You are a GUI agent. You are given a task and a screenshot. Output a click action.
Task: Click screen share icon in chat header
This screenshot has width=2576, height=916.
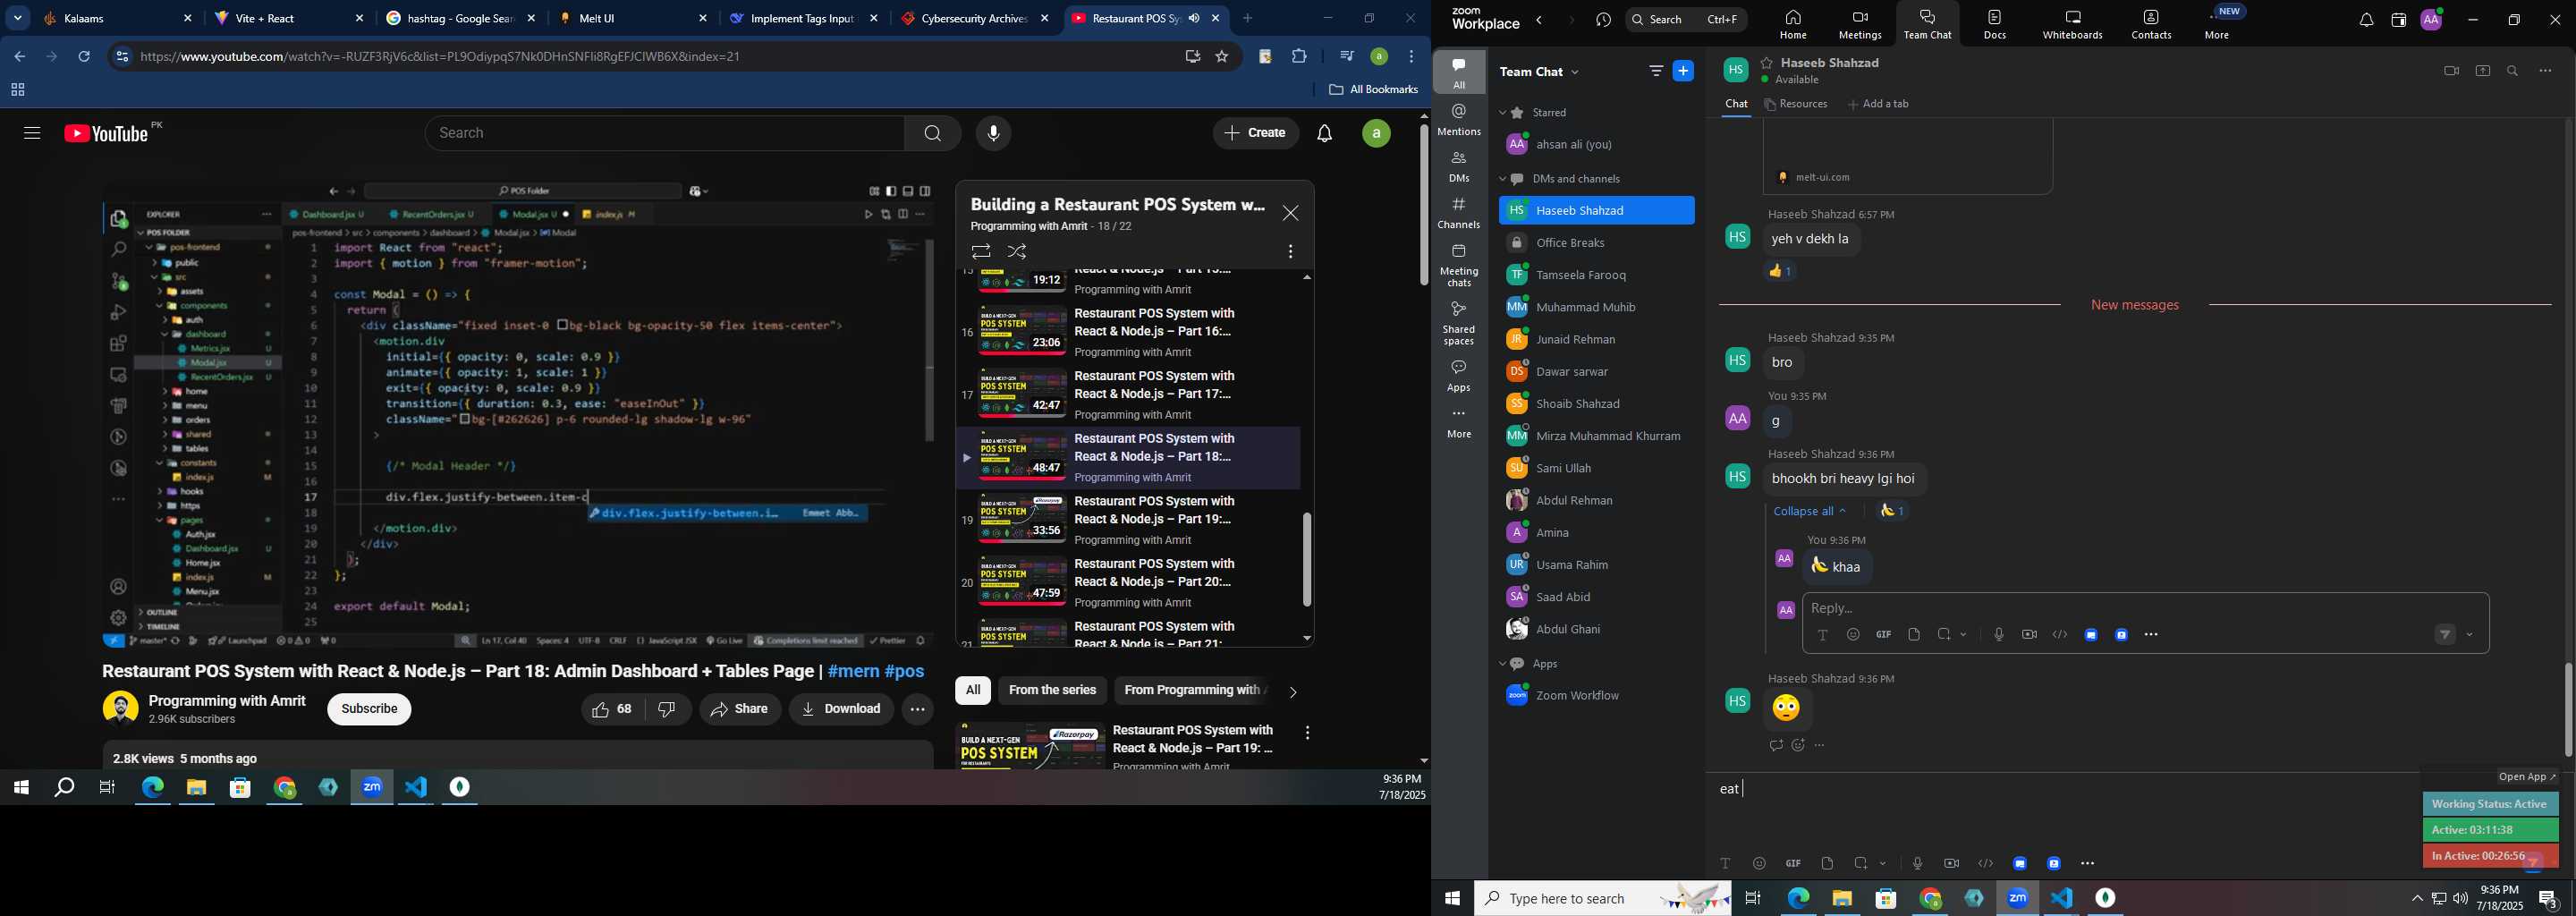tap(2482, 71)
